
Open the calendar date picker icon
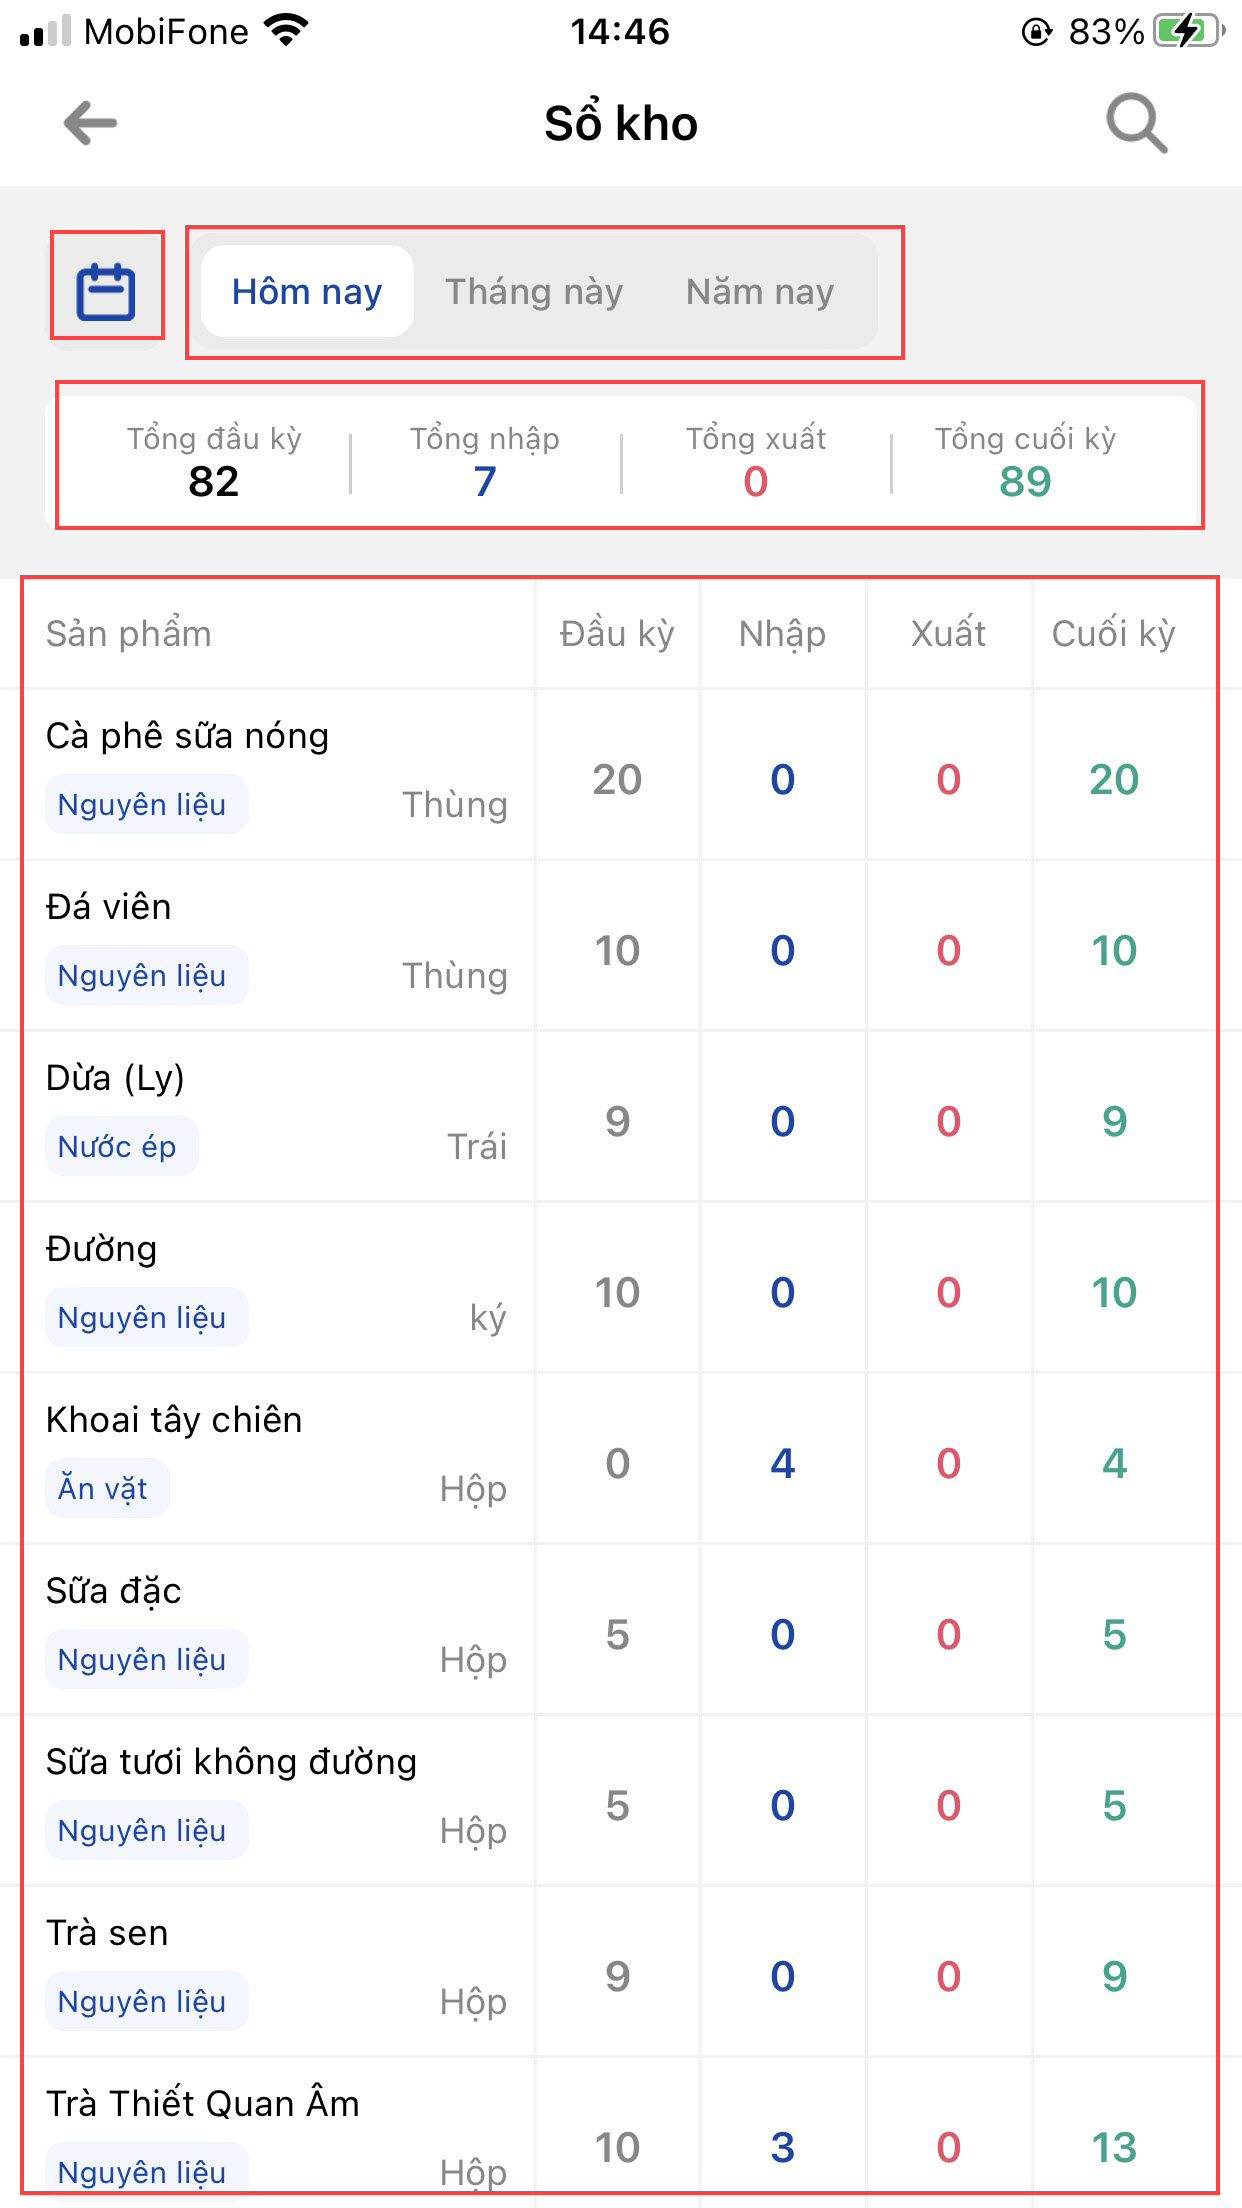coord(106,291)
